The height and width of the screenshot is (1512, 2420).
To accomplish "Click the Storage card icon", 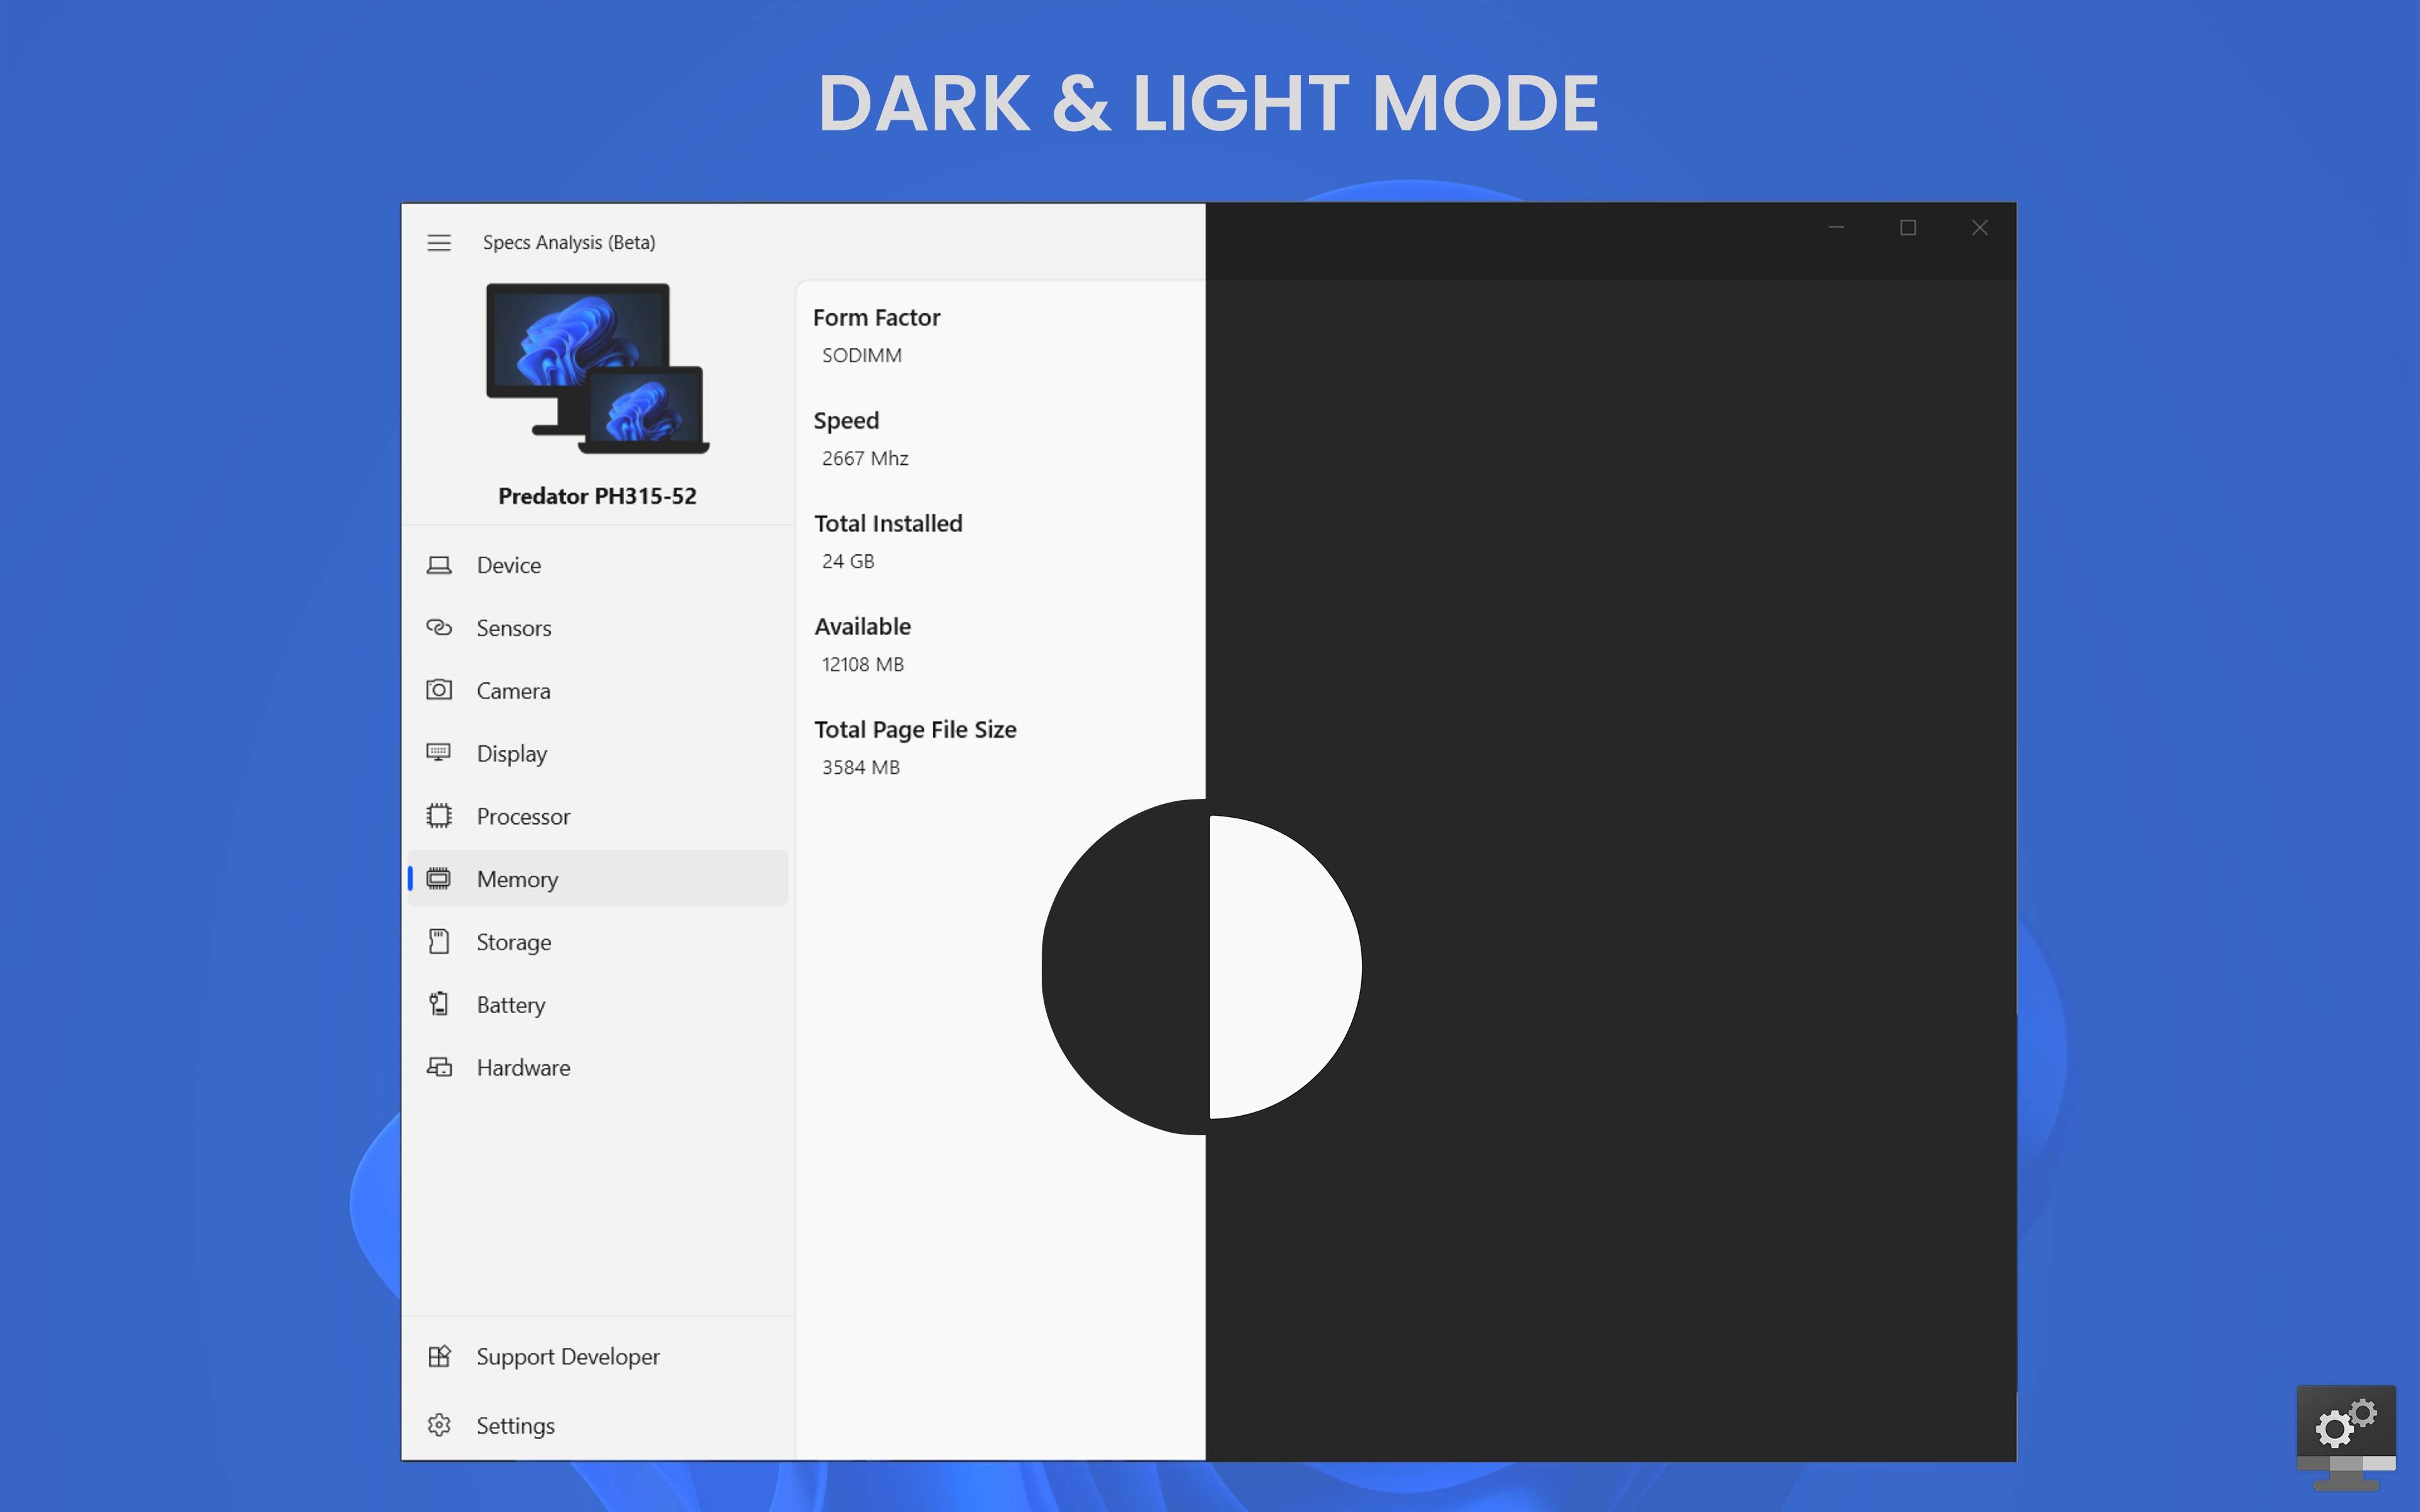I will pyautogui.click(x=439, y=941).
